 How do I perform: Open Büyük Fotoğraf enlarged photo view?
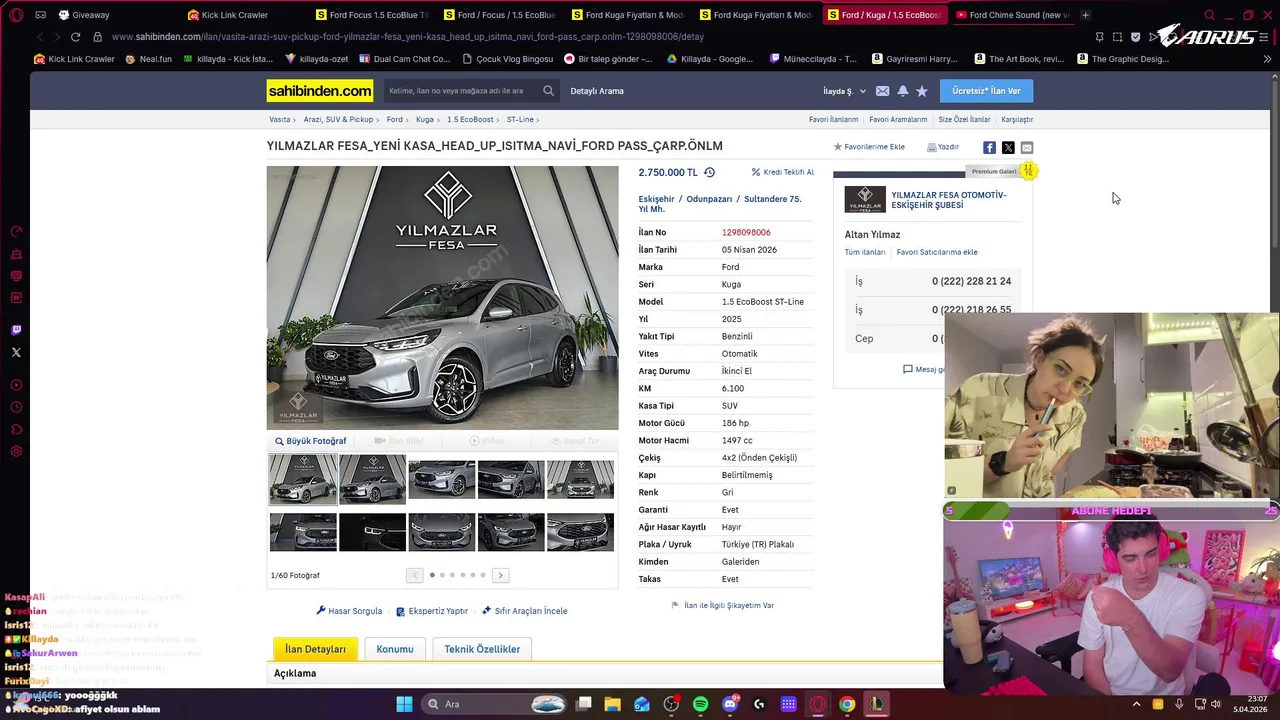click(311, 441)
